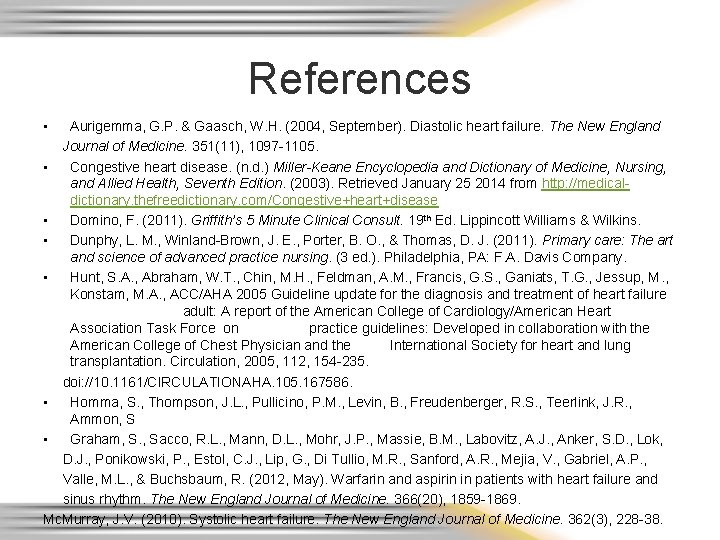720x540 pixels.
Task: Select 'sinus rhythm. The New England Journal' line
Action: pos(292,499)
